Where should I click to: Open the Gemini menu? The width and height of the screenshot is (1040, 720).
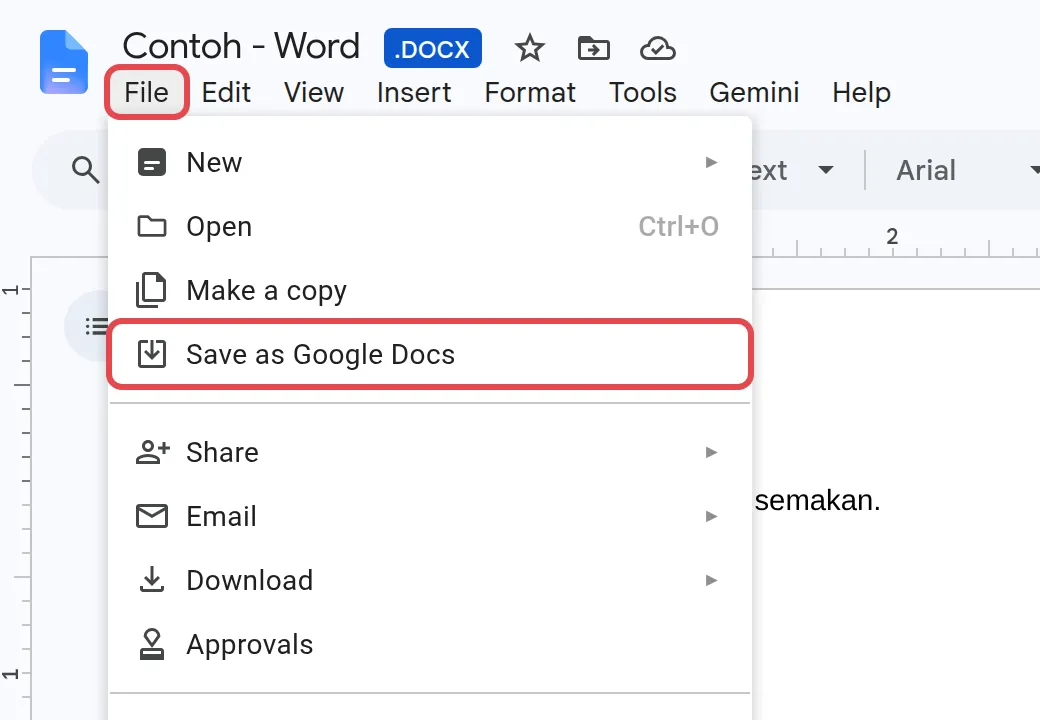[754, 92]
